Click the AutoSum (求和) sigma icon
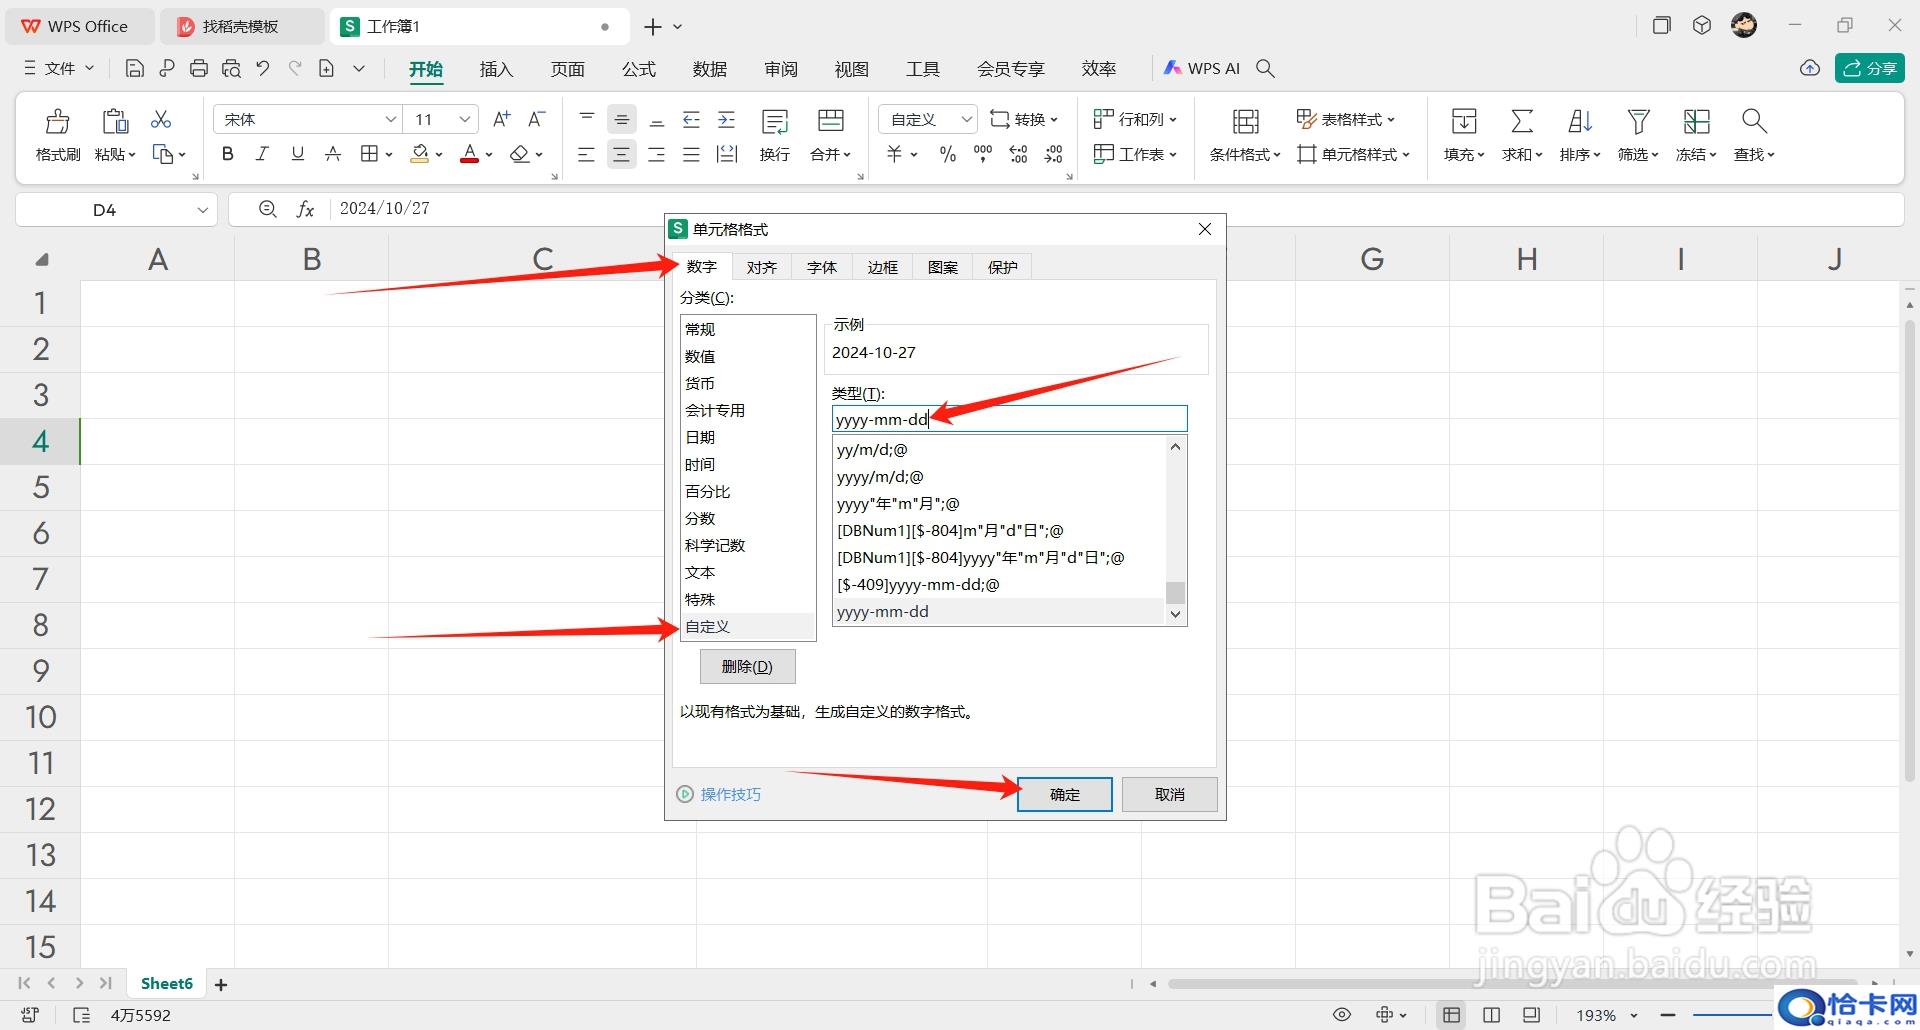This screenshot has height=1030, width=1920. (x=1522, y=122)
